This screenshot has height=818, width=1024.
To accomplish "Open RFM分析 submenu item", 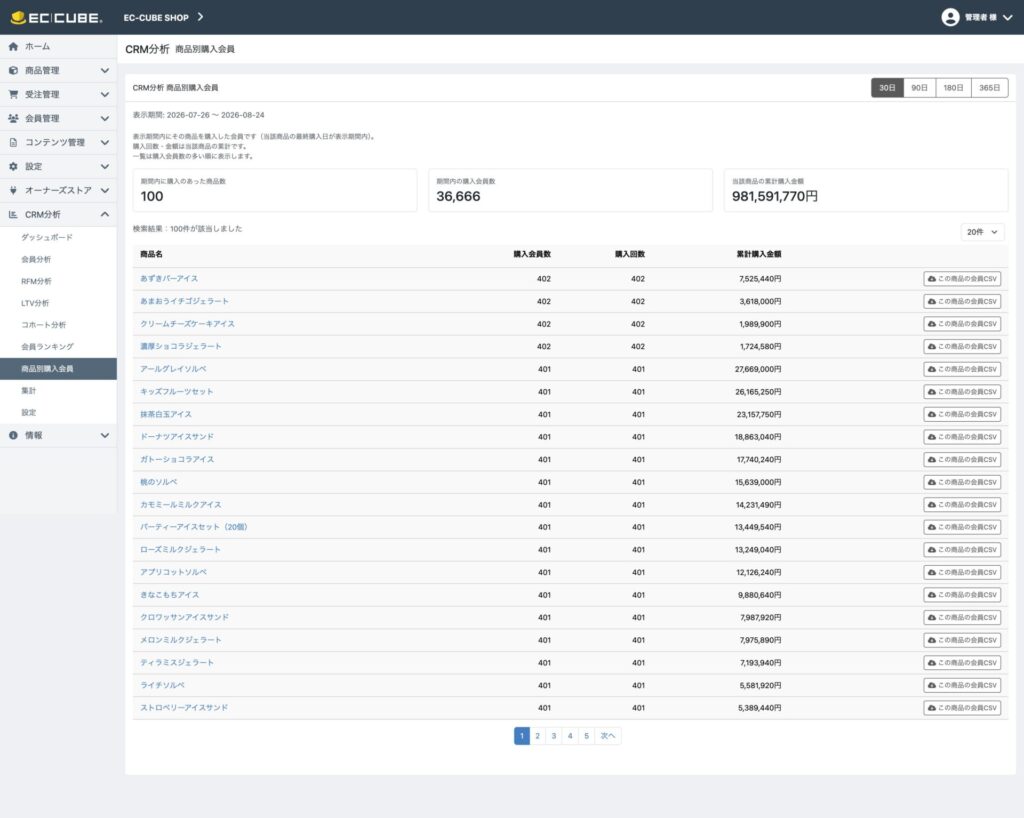I will [x=36, y=281].
